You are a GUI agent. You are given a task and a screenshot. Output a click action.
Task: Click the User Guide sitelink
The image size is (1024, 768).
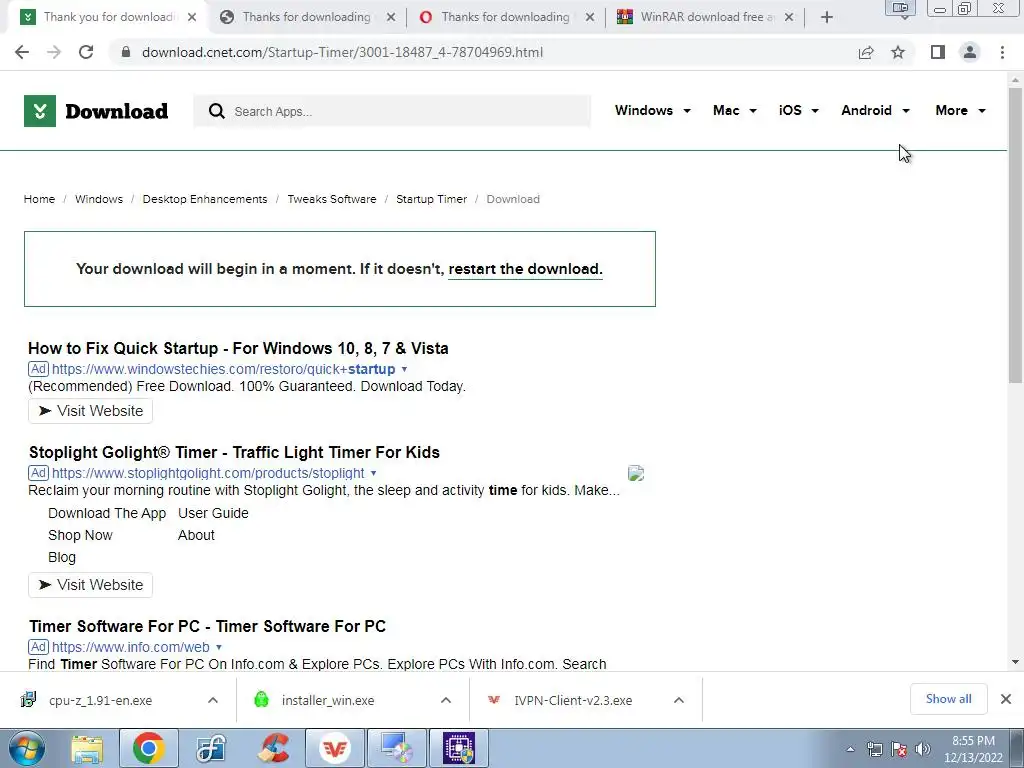pyautogui.click(x=214, y=513)
